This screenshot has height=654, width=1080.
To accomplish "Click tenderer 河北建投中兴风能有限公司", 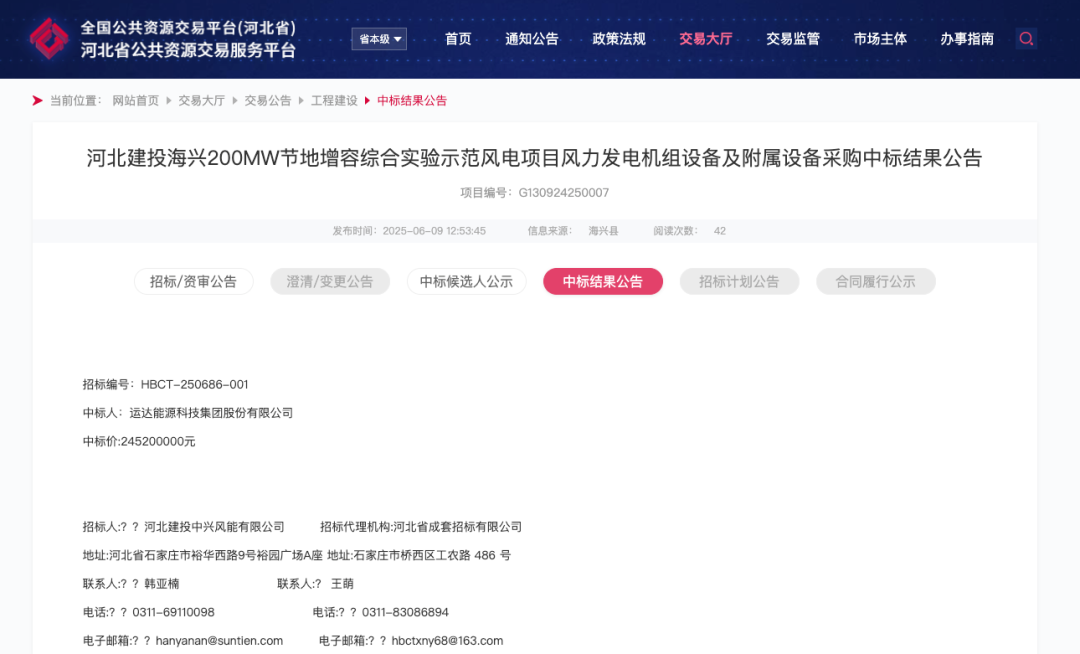I will [214, 527].
